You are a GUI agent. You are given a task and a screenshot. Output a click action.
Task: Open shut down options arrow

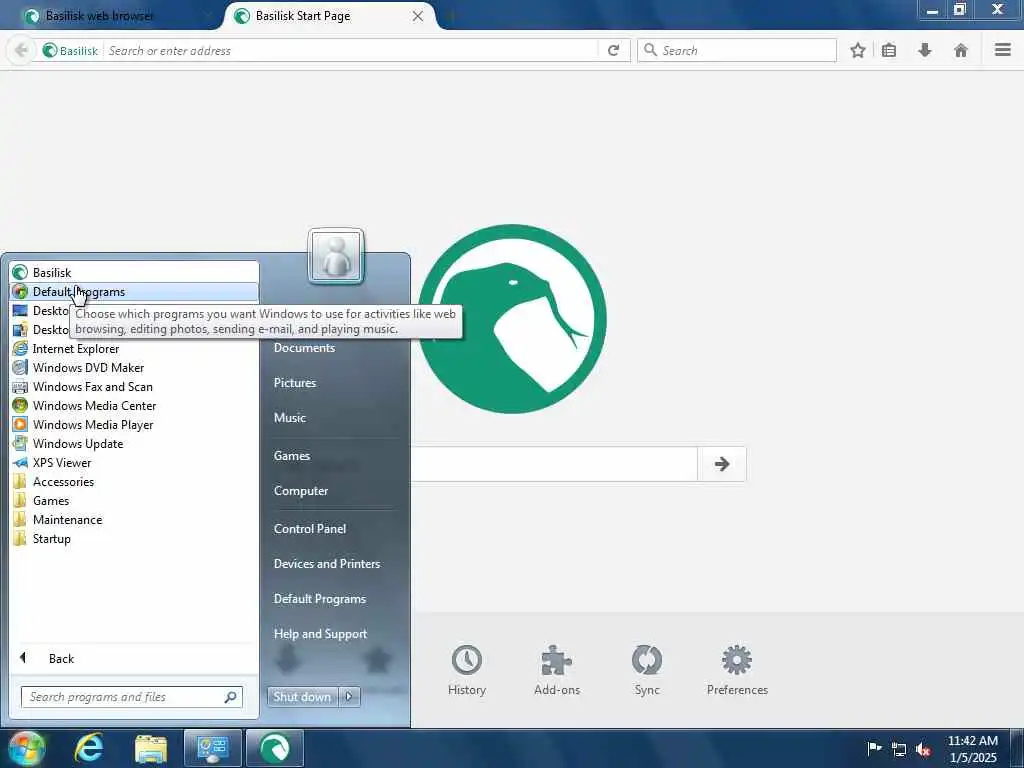pos(349,697)
